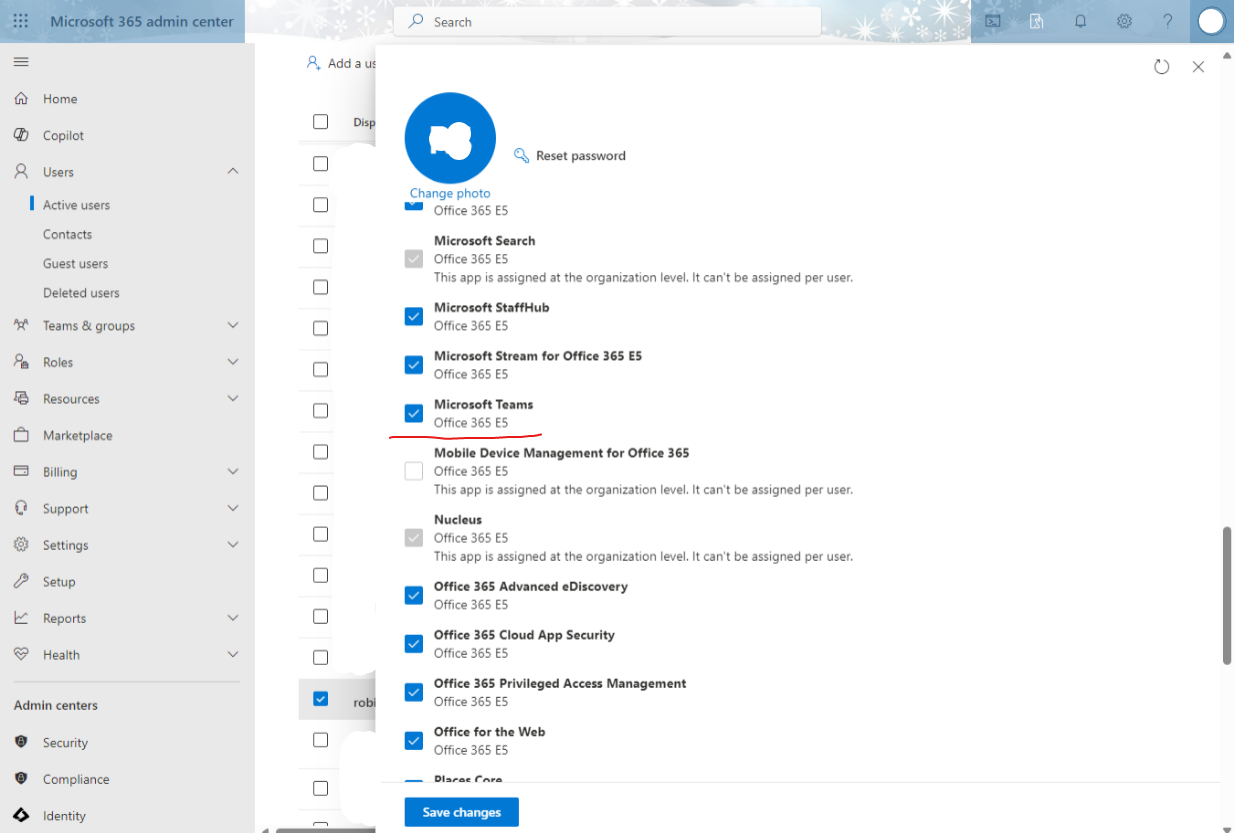
Task: Expand the Teams & groups chevron
Action: coord(233,325)
